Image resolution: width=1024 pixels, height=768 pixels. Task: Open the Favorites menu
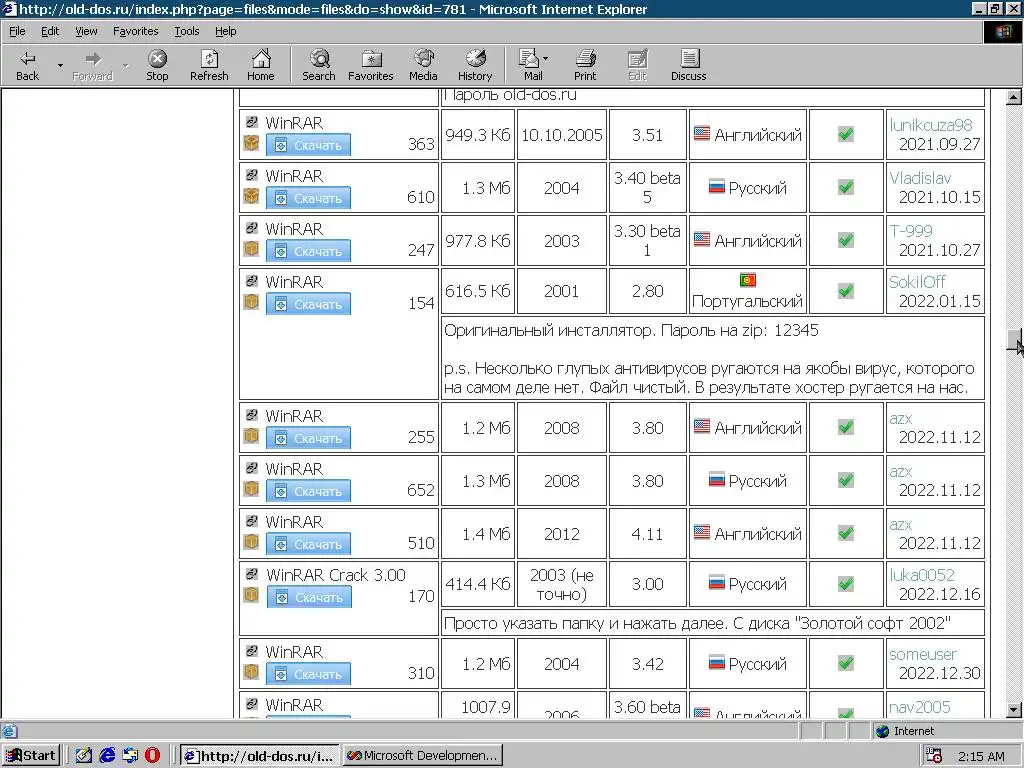pyautogui.click(x=135, y=31)
